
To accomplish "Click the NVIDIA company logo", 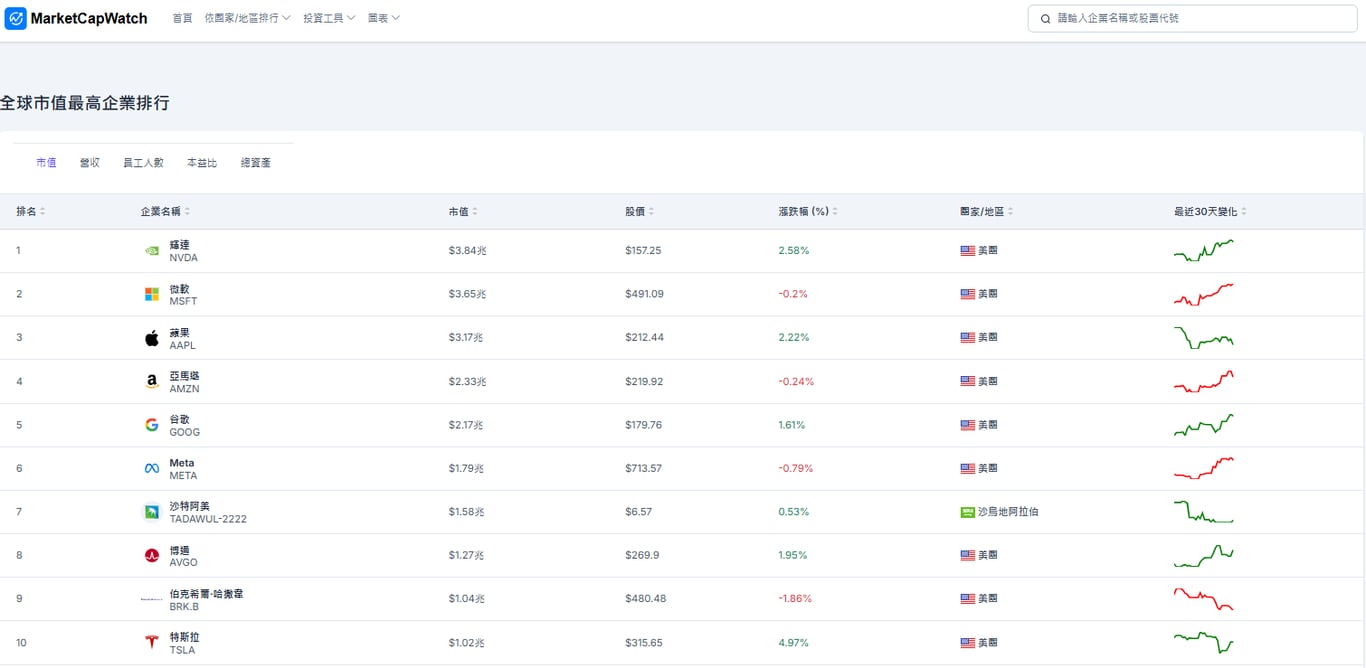I will tap(152, 251).
